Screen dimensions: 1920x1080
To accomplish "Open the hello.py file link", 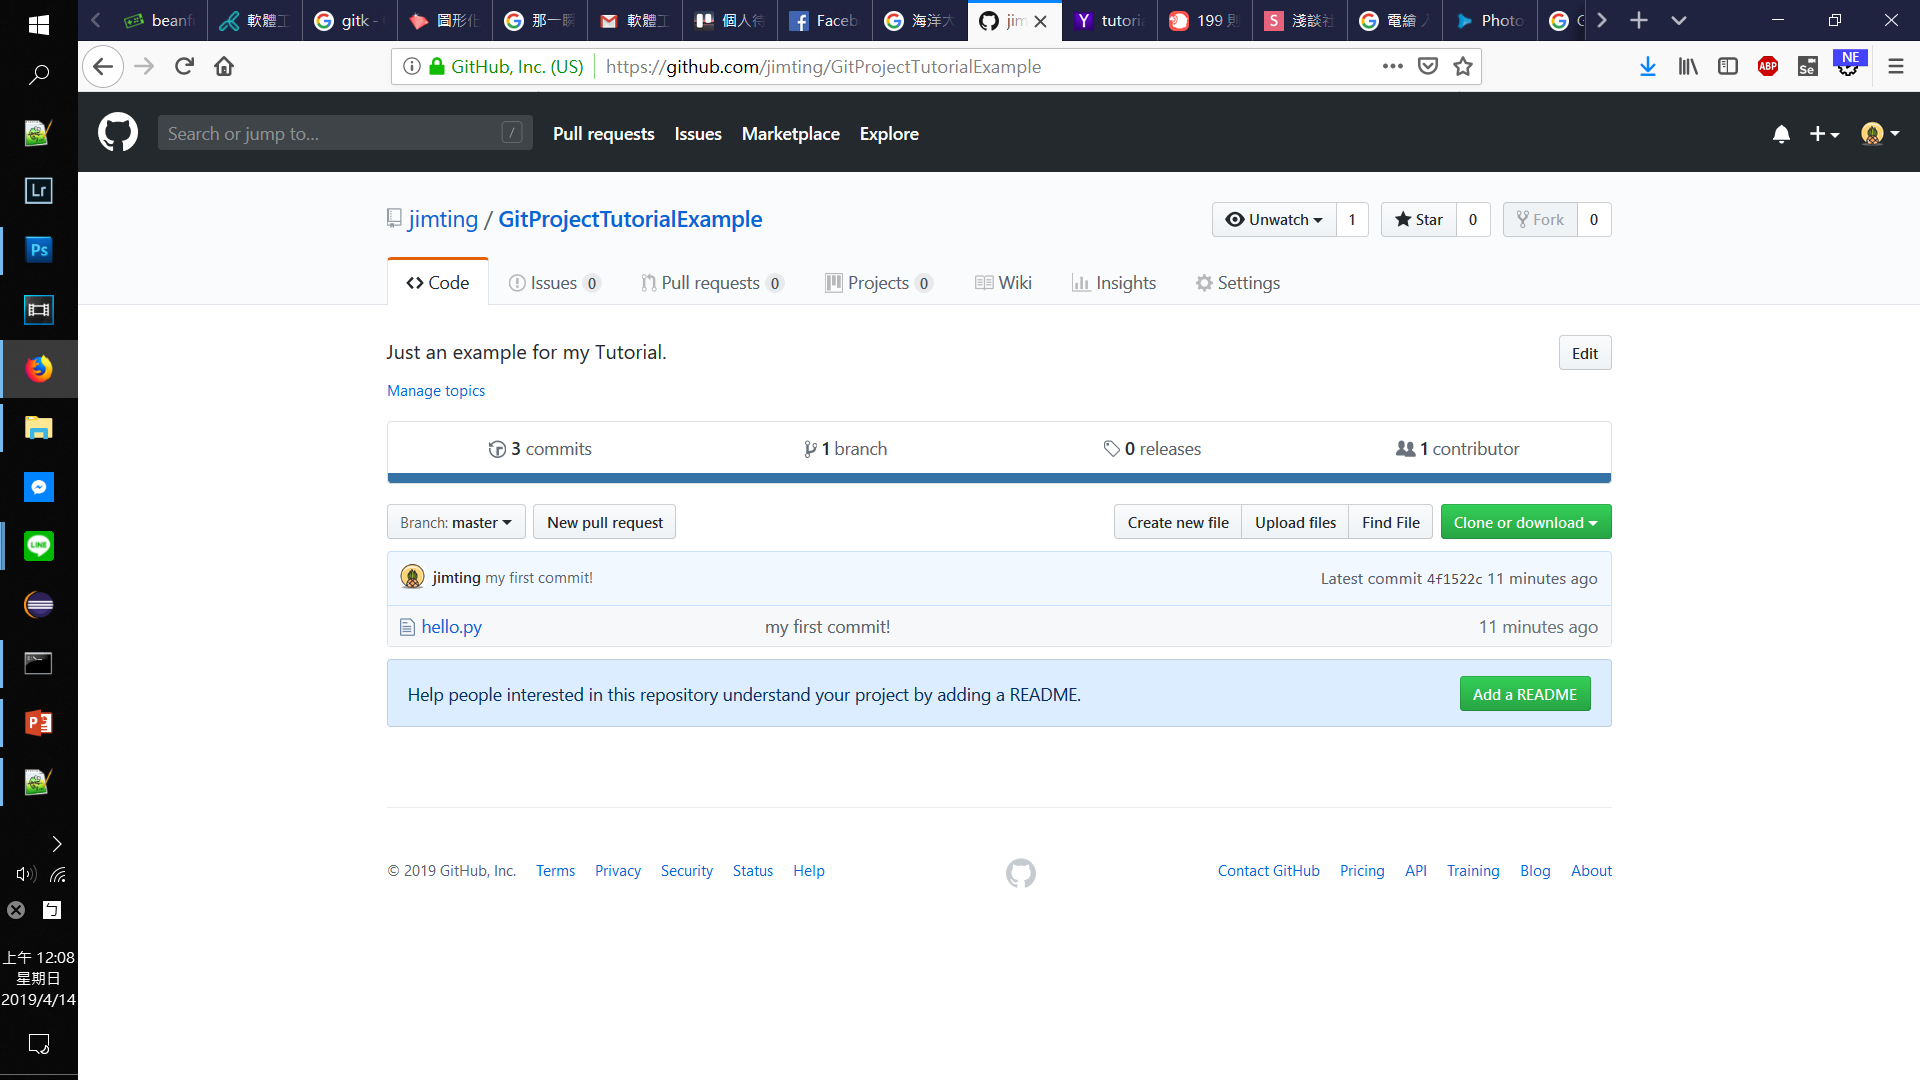I will (x=451, y=627).
